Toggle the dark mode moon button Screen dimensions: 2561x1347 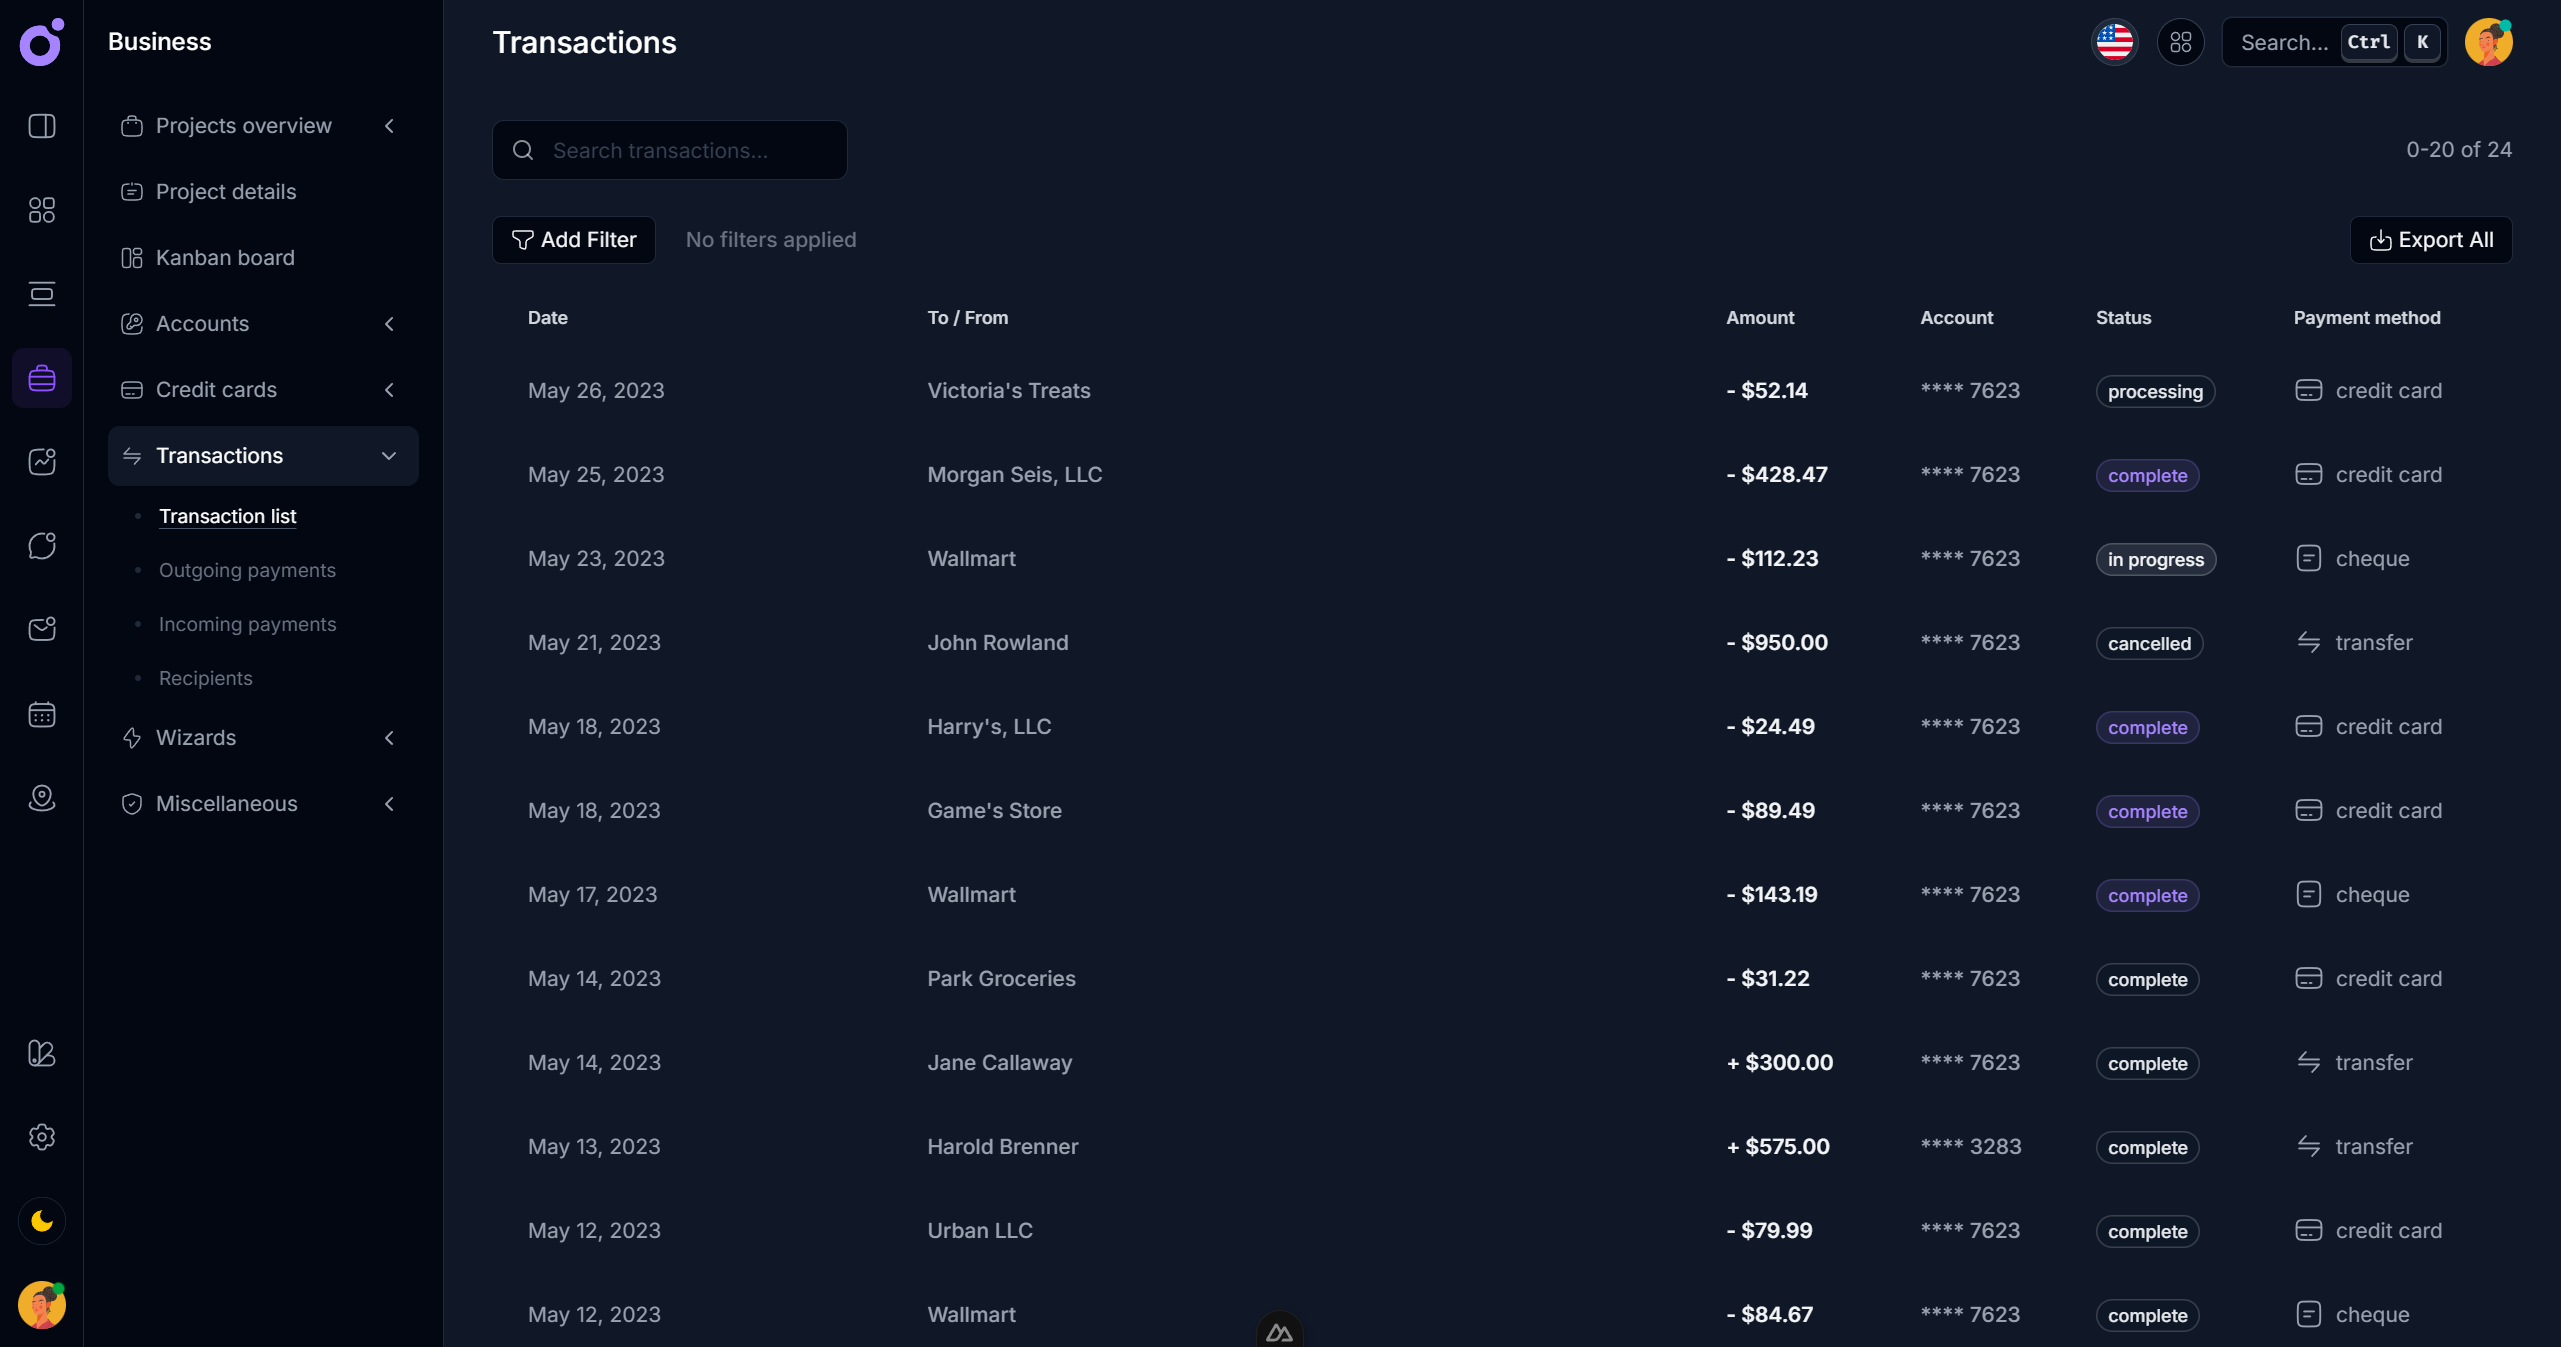pyautogui.click(x=42, y=1221)
